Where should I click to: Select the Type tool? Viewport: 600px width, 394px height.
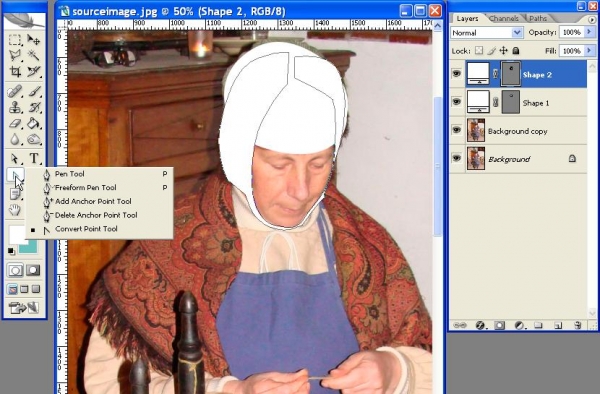coord(34,158)
